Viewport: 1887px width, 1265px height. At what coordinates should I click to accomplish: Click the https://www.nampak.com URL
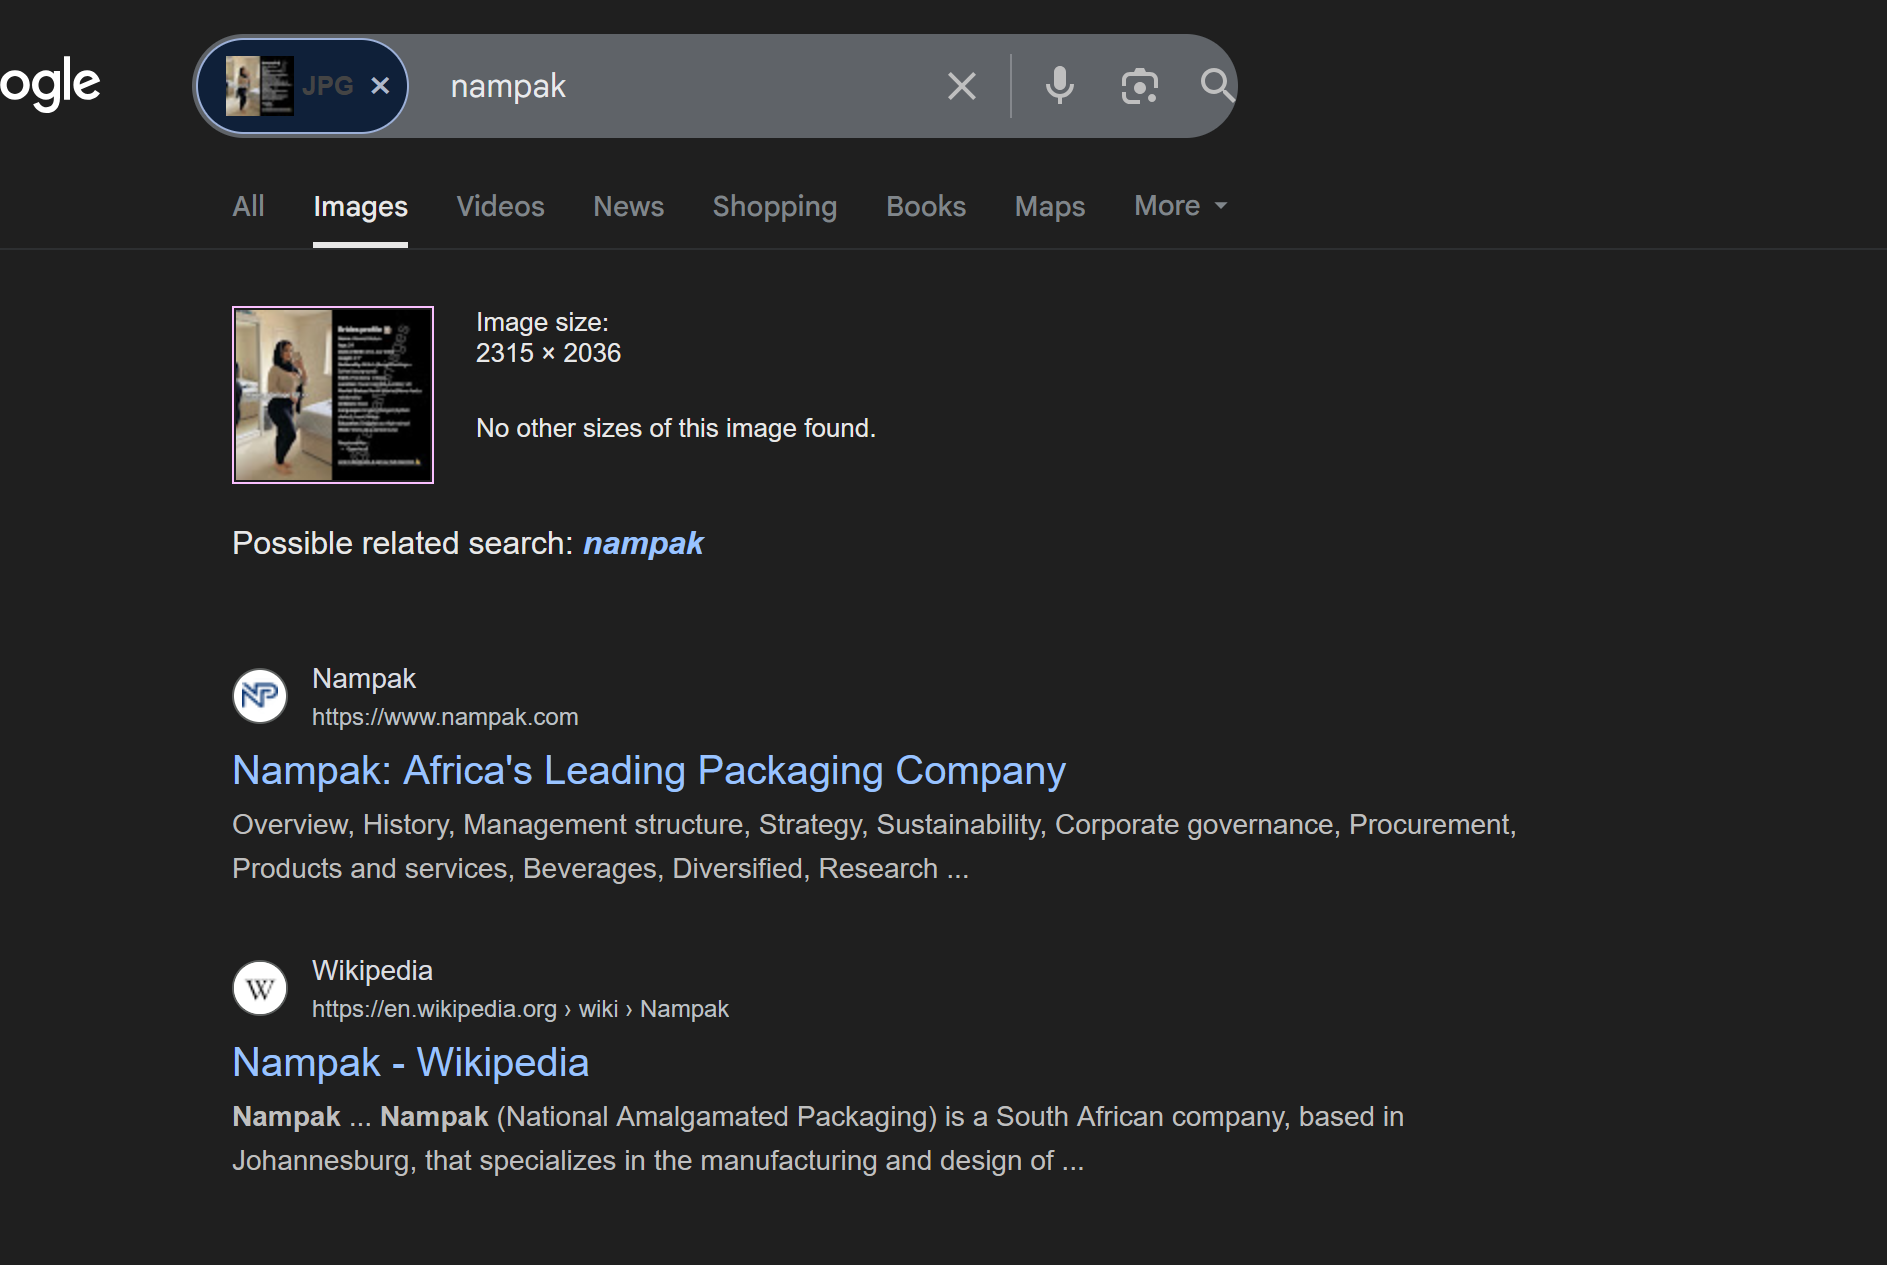point(445,717)
